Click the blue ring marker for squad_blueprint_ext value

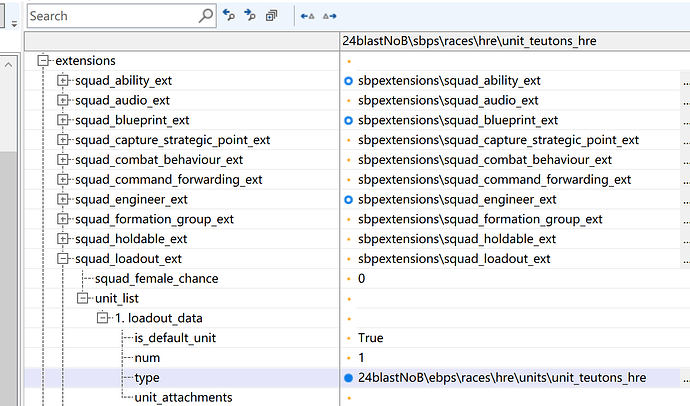[349, 121]
